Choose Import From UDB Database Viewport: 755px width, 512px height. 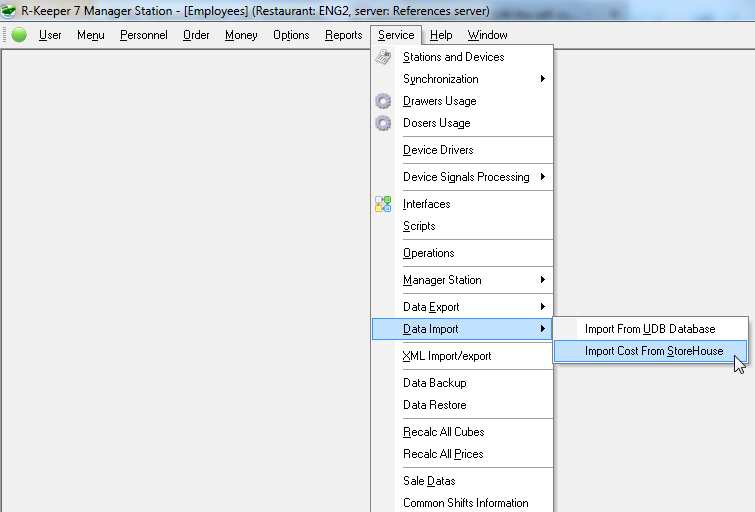click(651, 329)
